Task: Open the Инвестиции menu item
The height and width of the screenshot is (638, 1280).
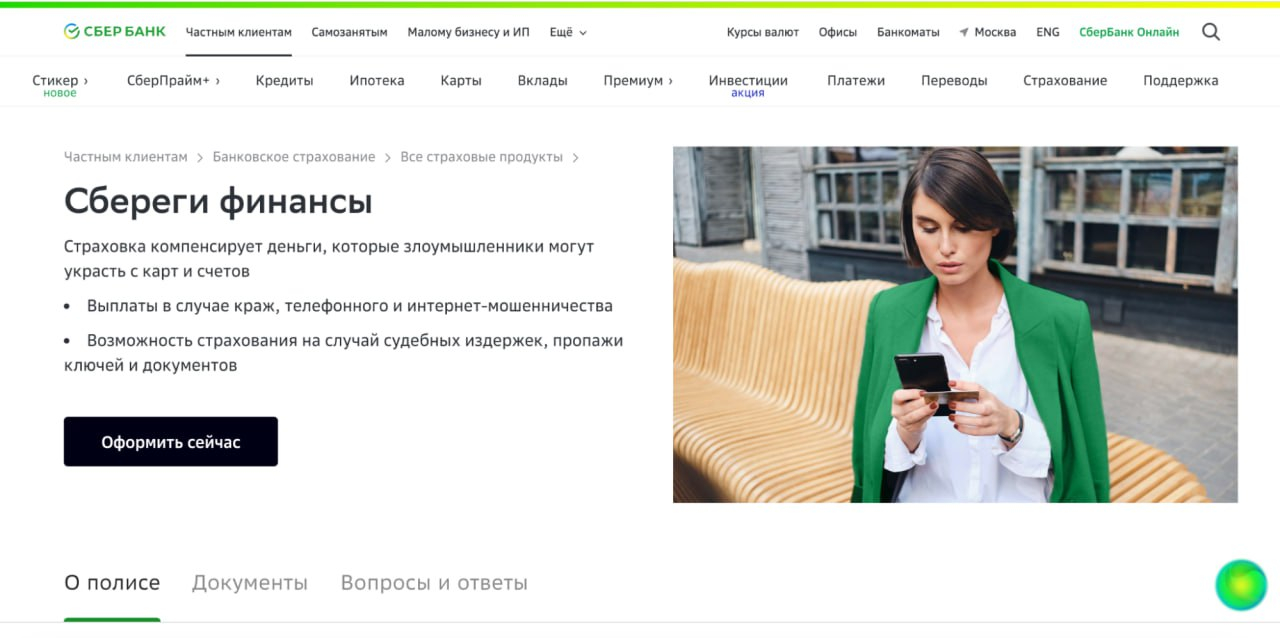Action: [748, 81]
